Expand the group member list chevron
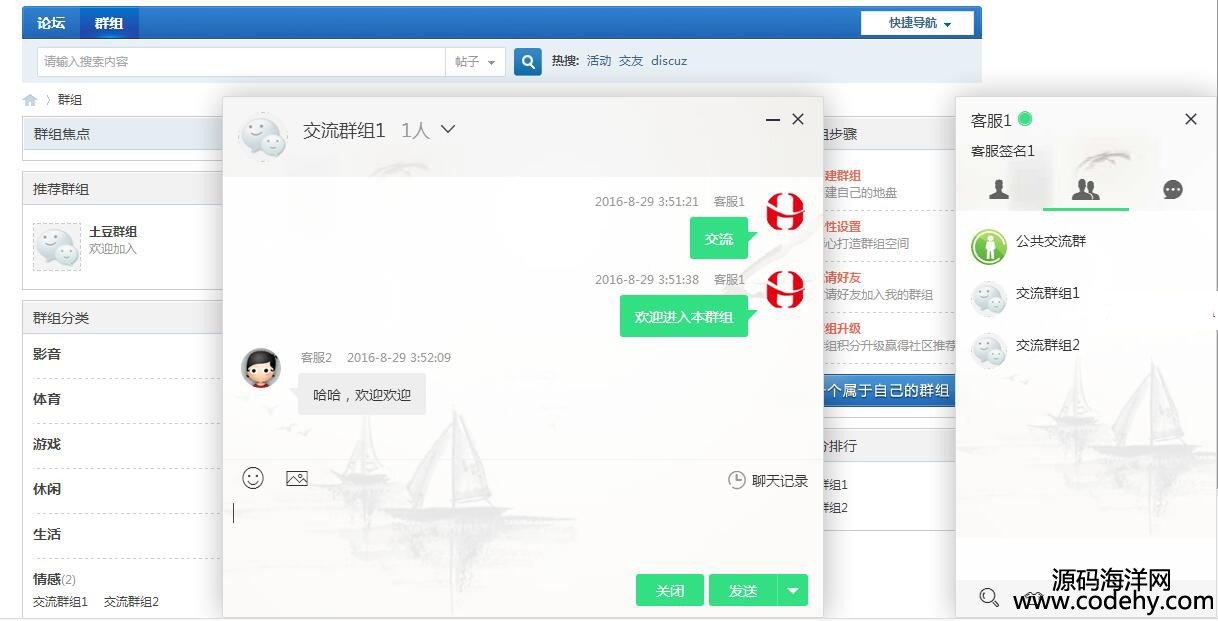Image resolution: width=1218 pixels, height=621 pixels. click(x=448, y=130)
